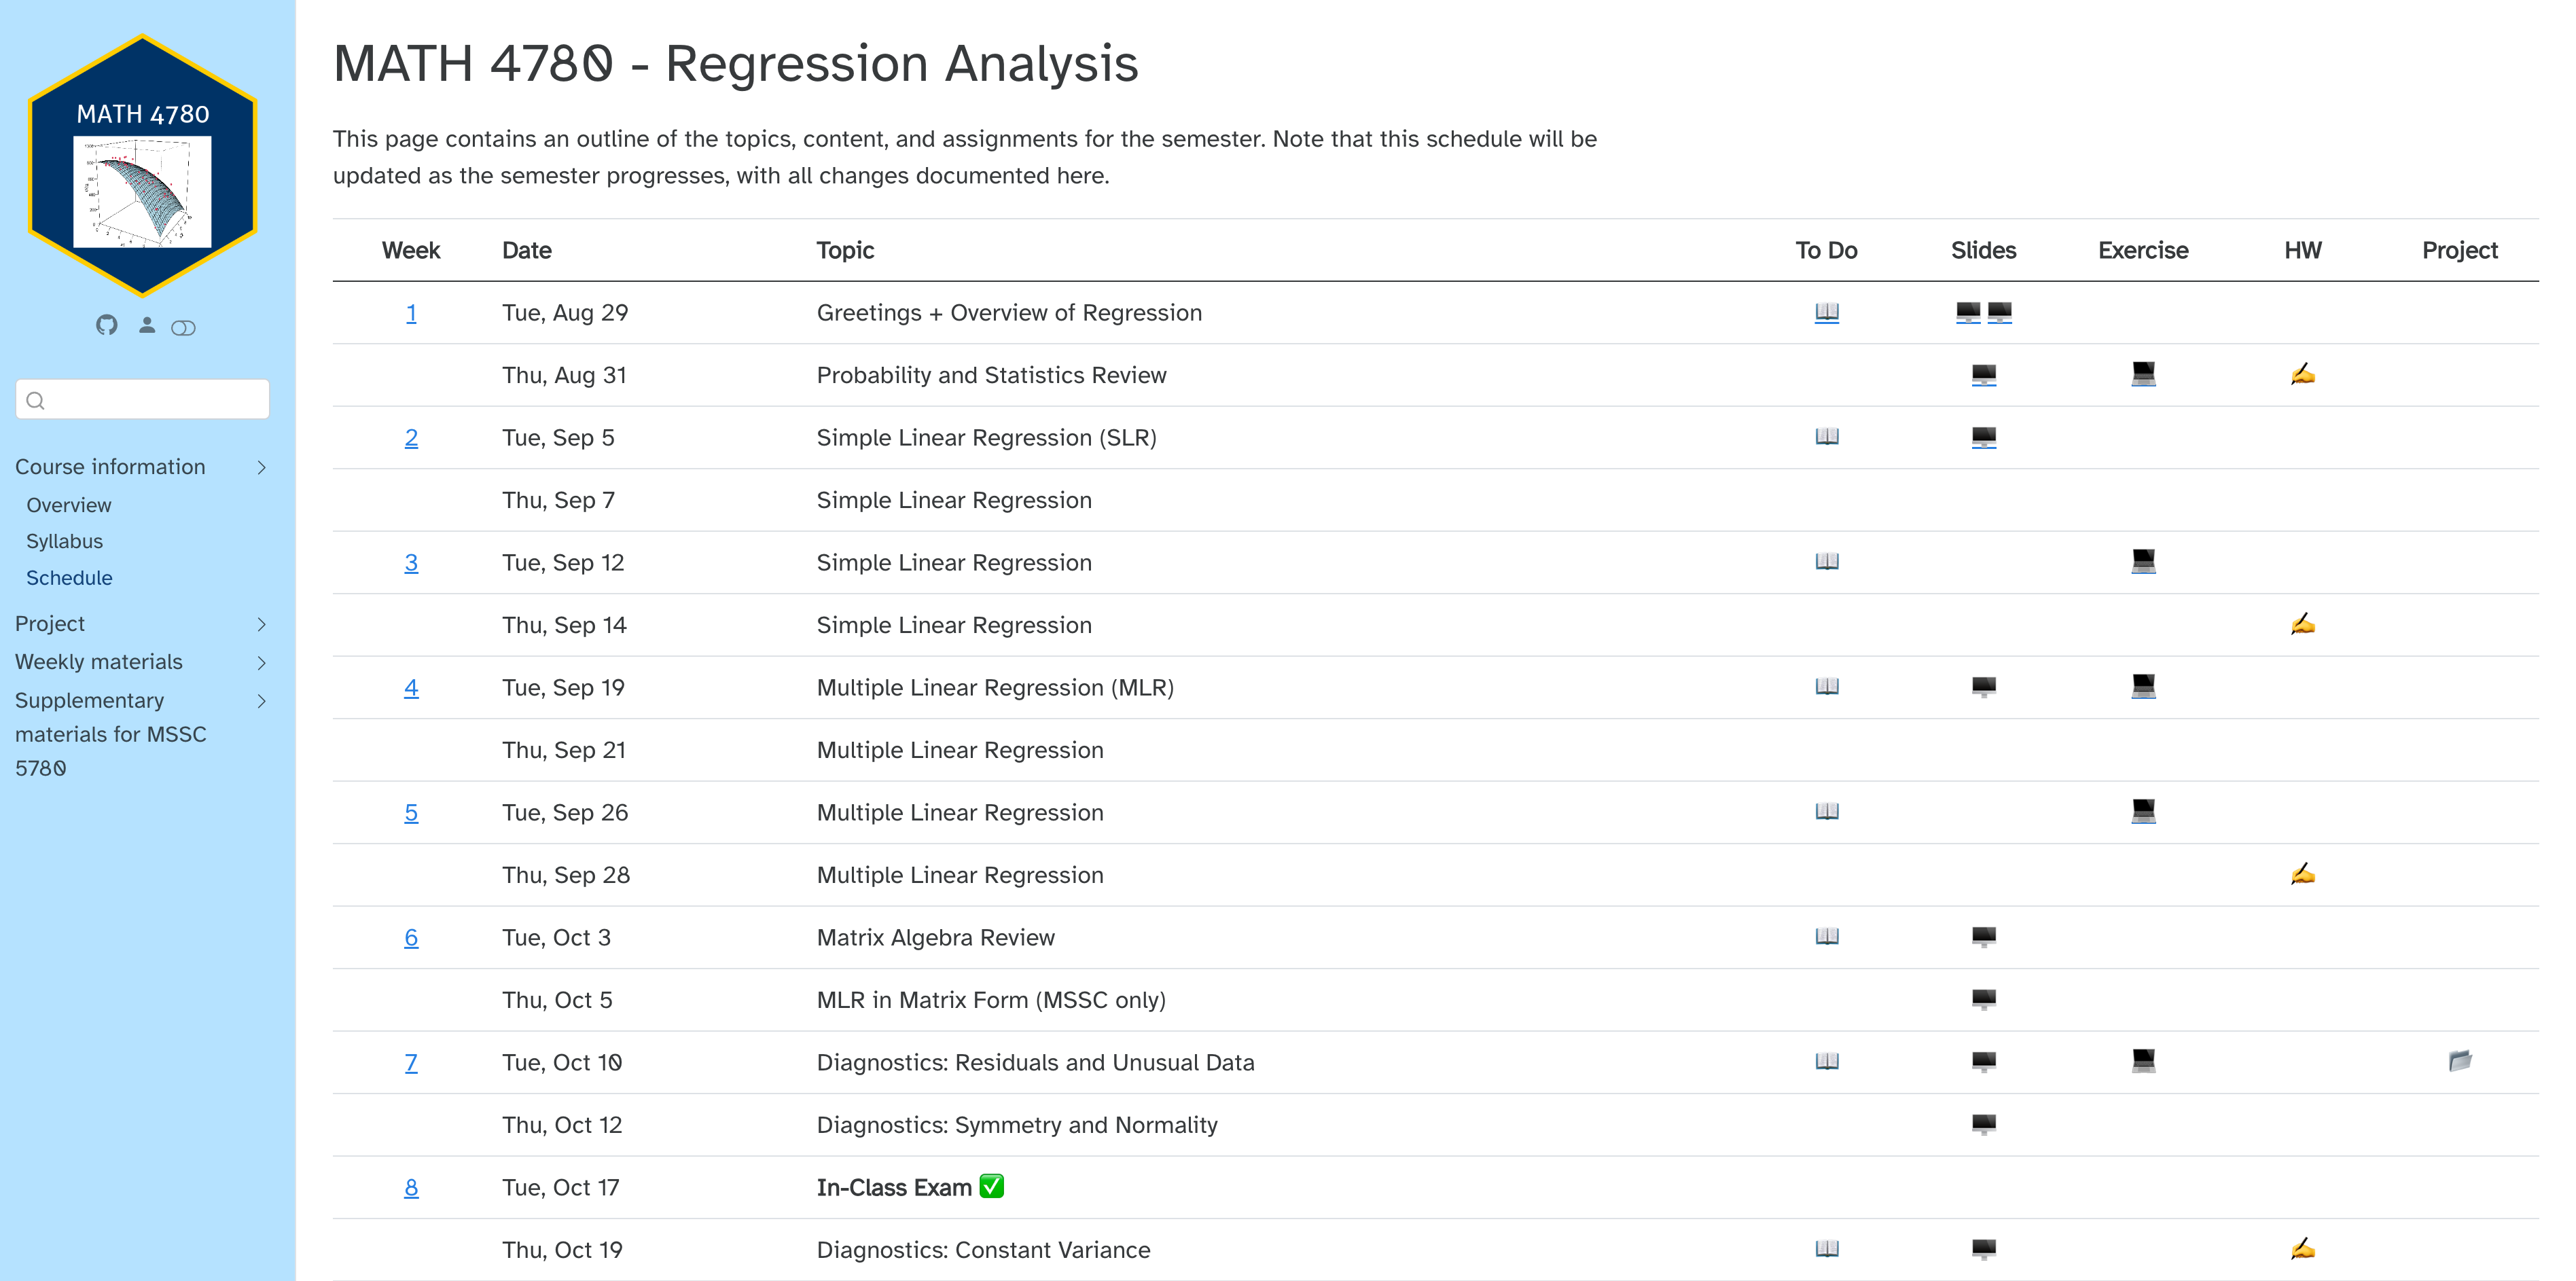Image resolution: width=2576 pixels, height=1281 pixels.
Task: Open the reading icon for Aug 29
Action: point(1826,313)
